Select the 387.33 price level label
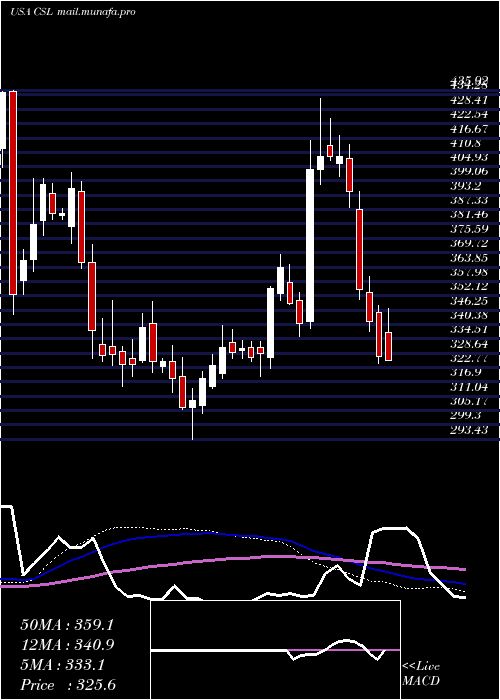This screenshot has width=500, height=700. [468, 200]
